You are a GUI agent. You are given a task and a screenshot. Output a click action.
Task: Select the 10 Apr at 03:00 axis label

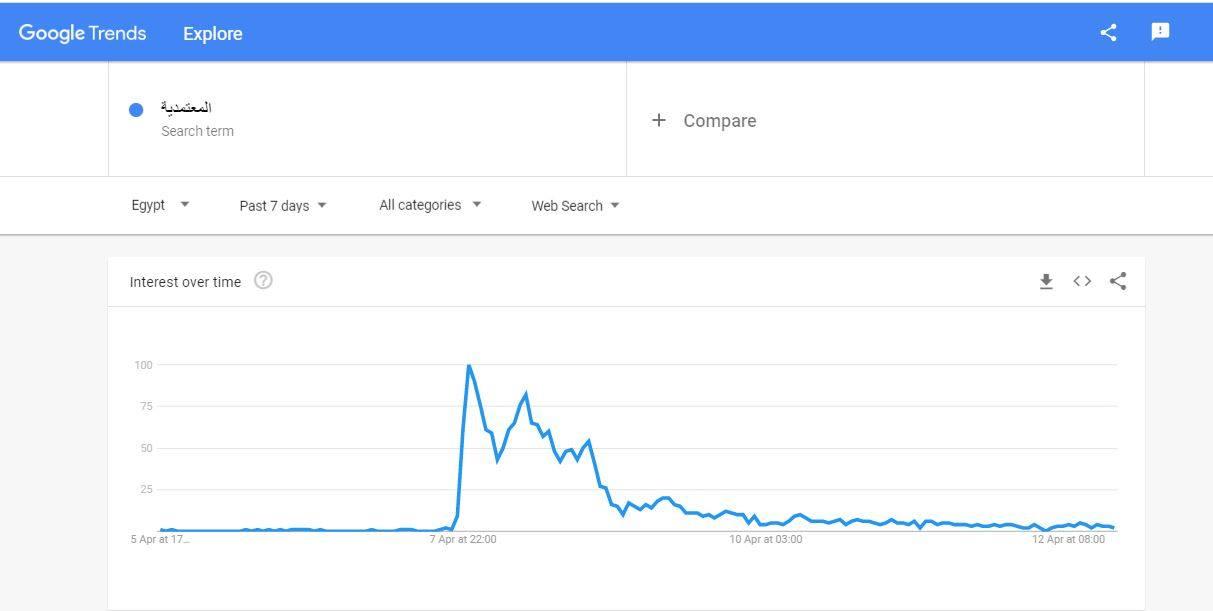point(765,540)
